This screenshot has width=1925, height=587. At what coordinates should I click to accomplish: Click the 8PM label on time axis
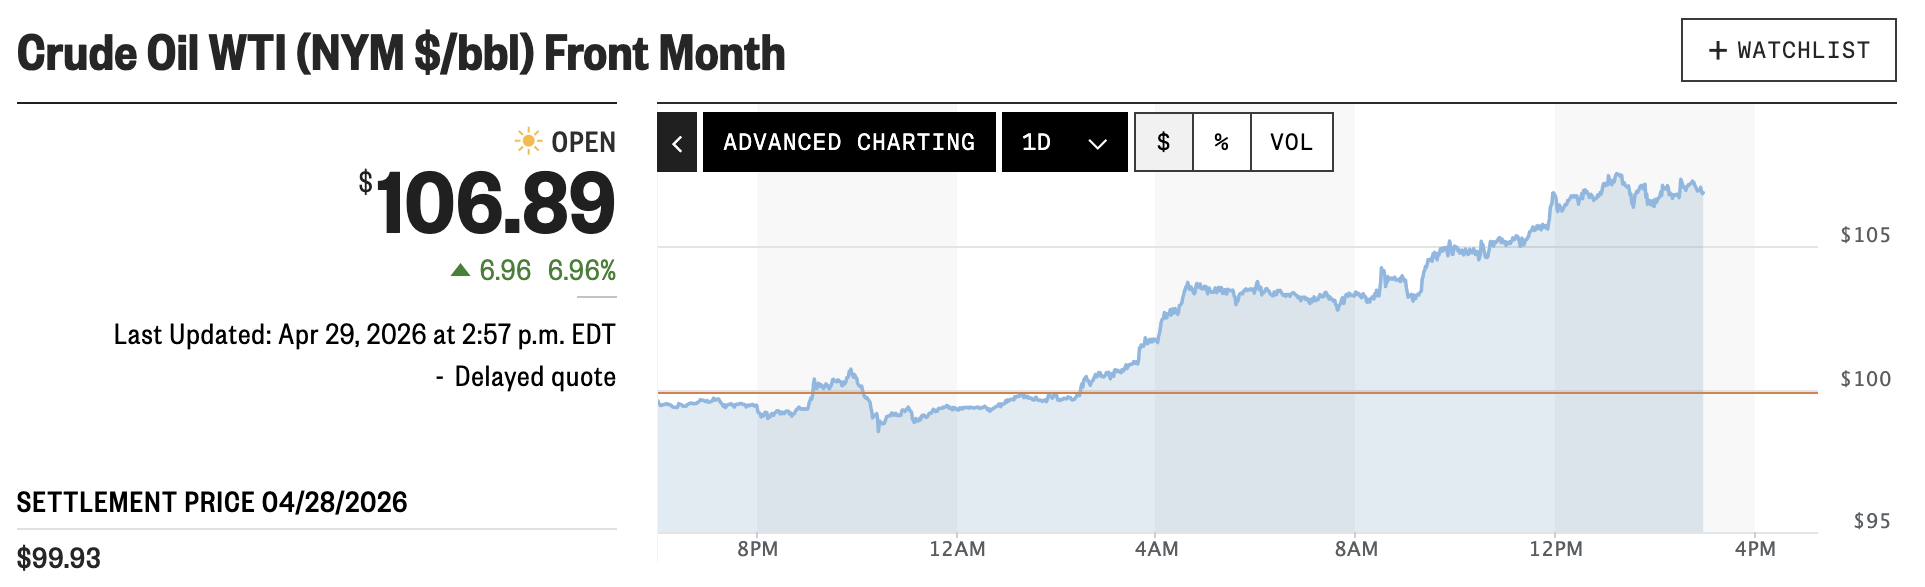757,549
